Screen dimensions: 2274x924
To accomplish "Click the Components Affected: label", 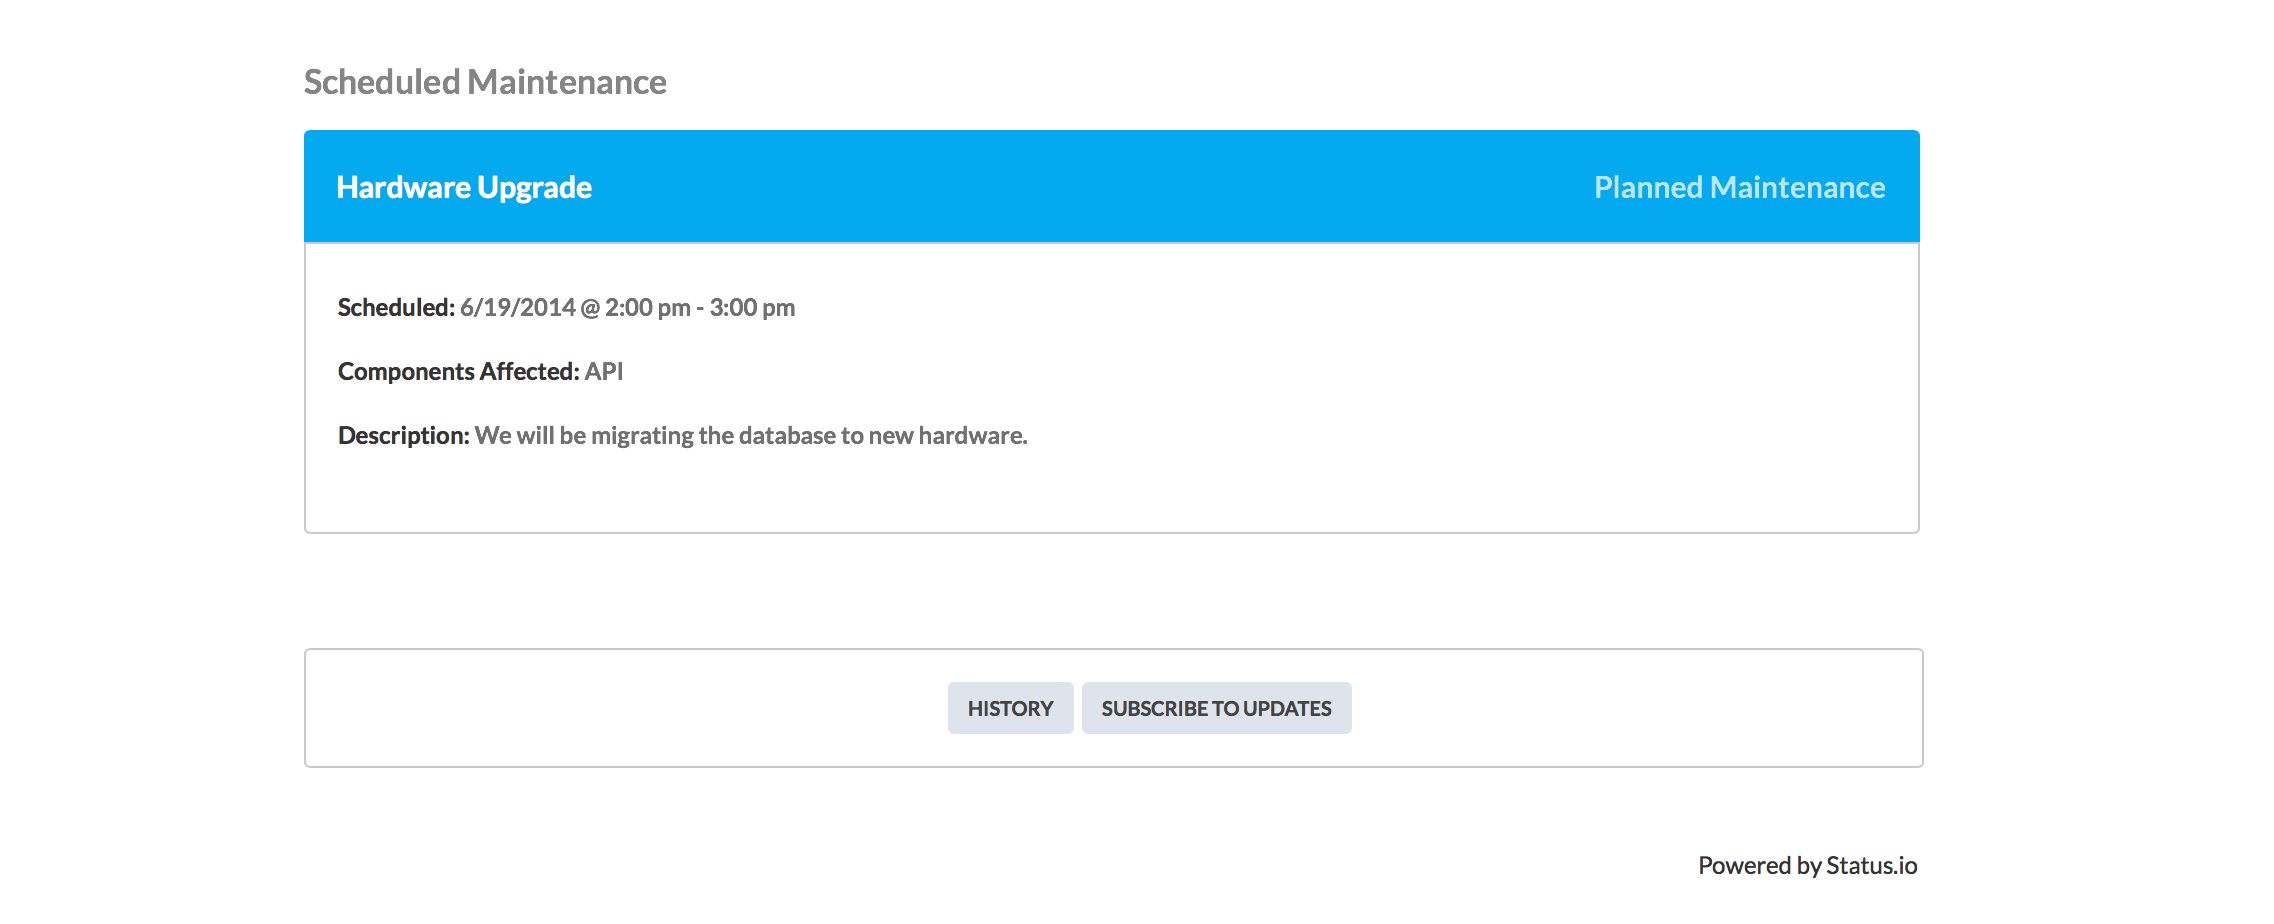I will (458, 371).
